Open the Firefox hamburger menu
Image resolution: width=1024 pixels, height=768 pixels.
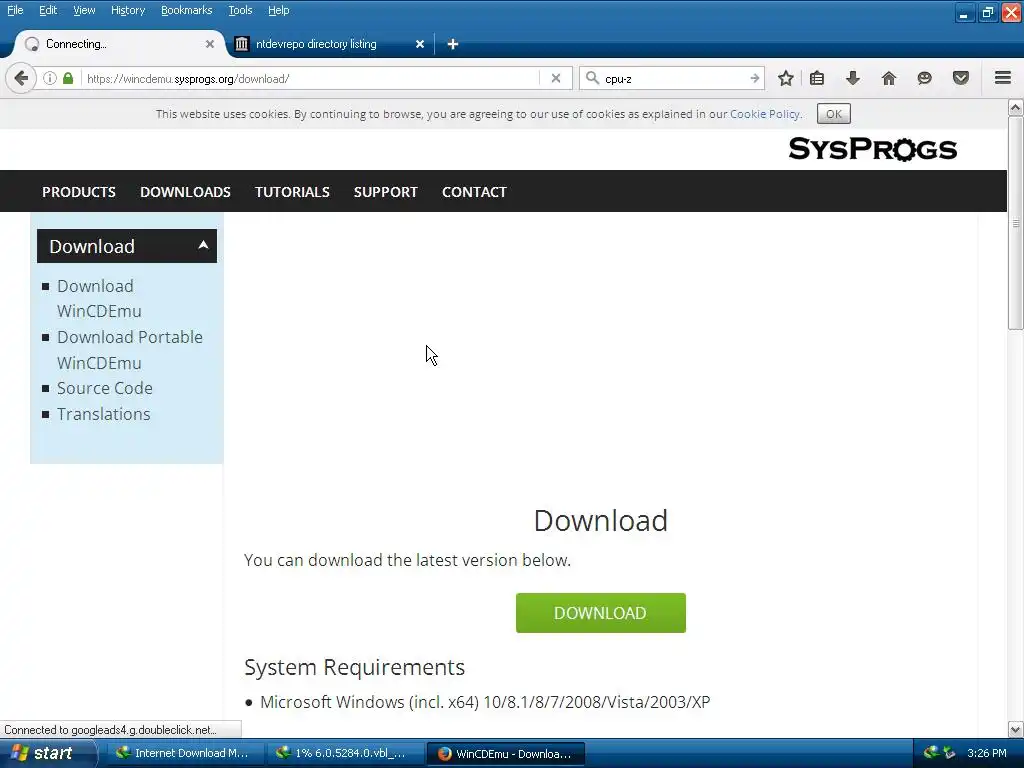tap(1003, 78)
